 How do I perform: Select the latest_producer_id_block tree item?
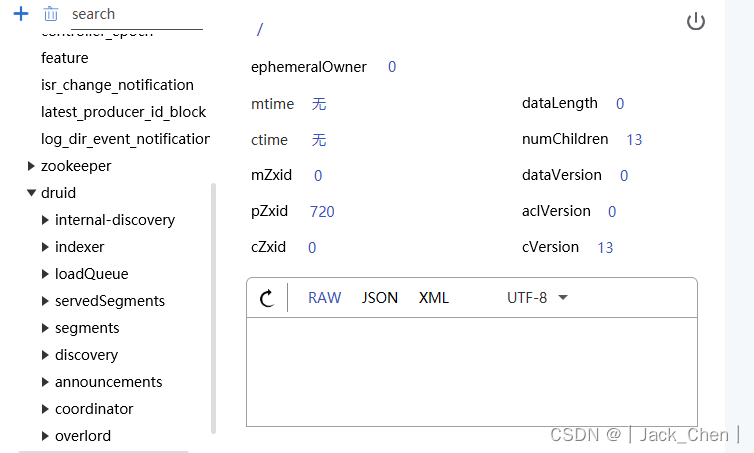pyautogui.click(x=124, y=112)
